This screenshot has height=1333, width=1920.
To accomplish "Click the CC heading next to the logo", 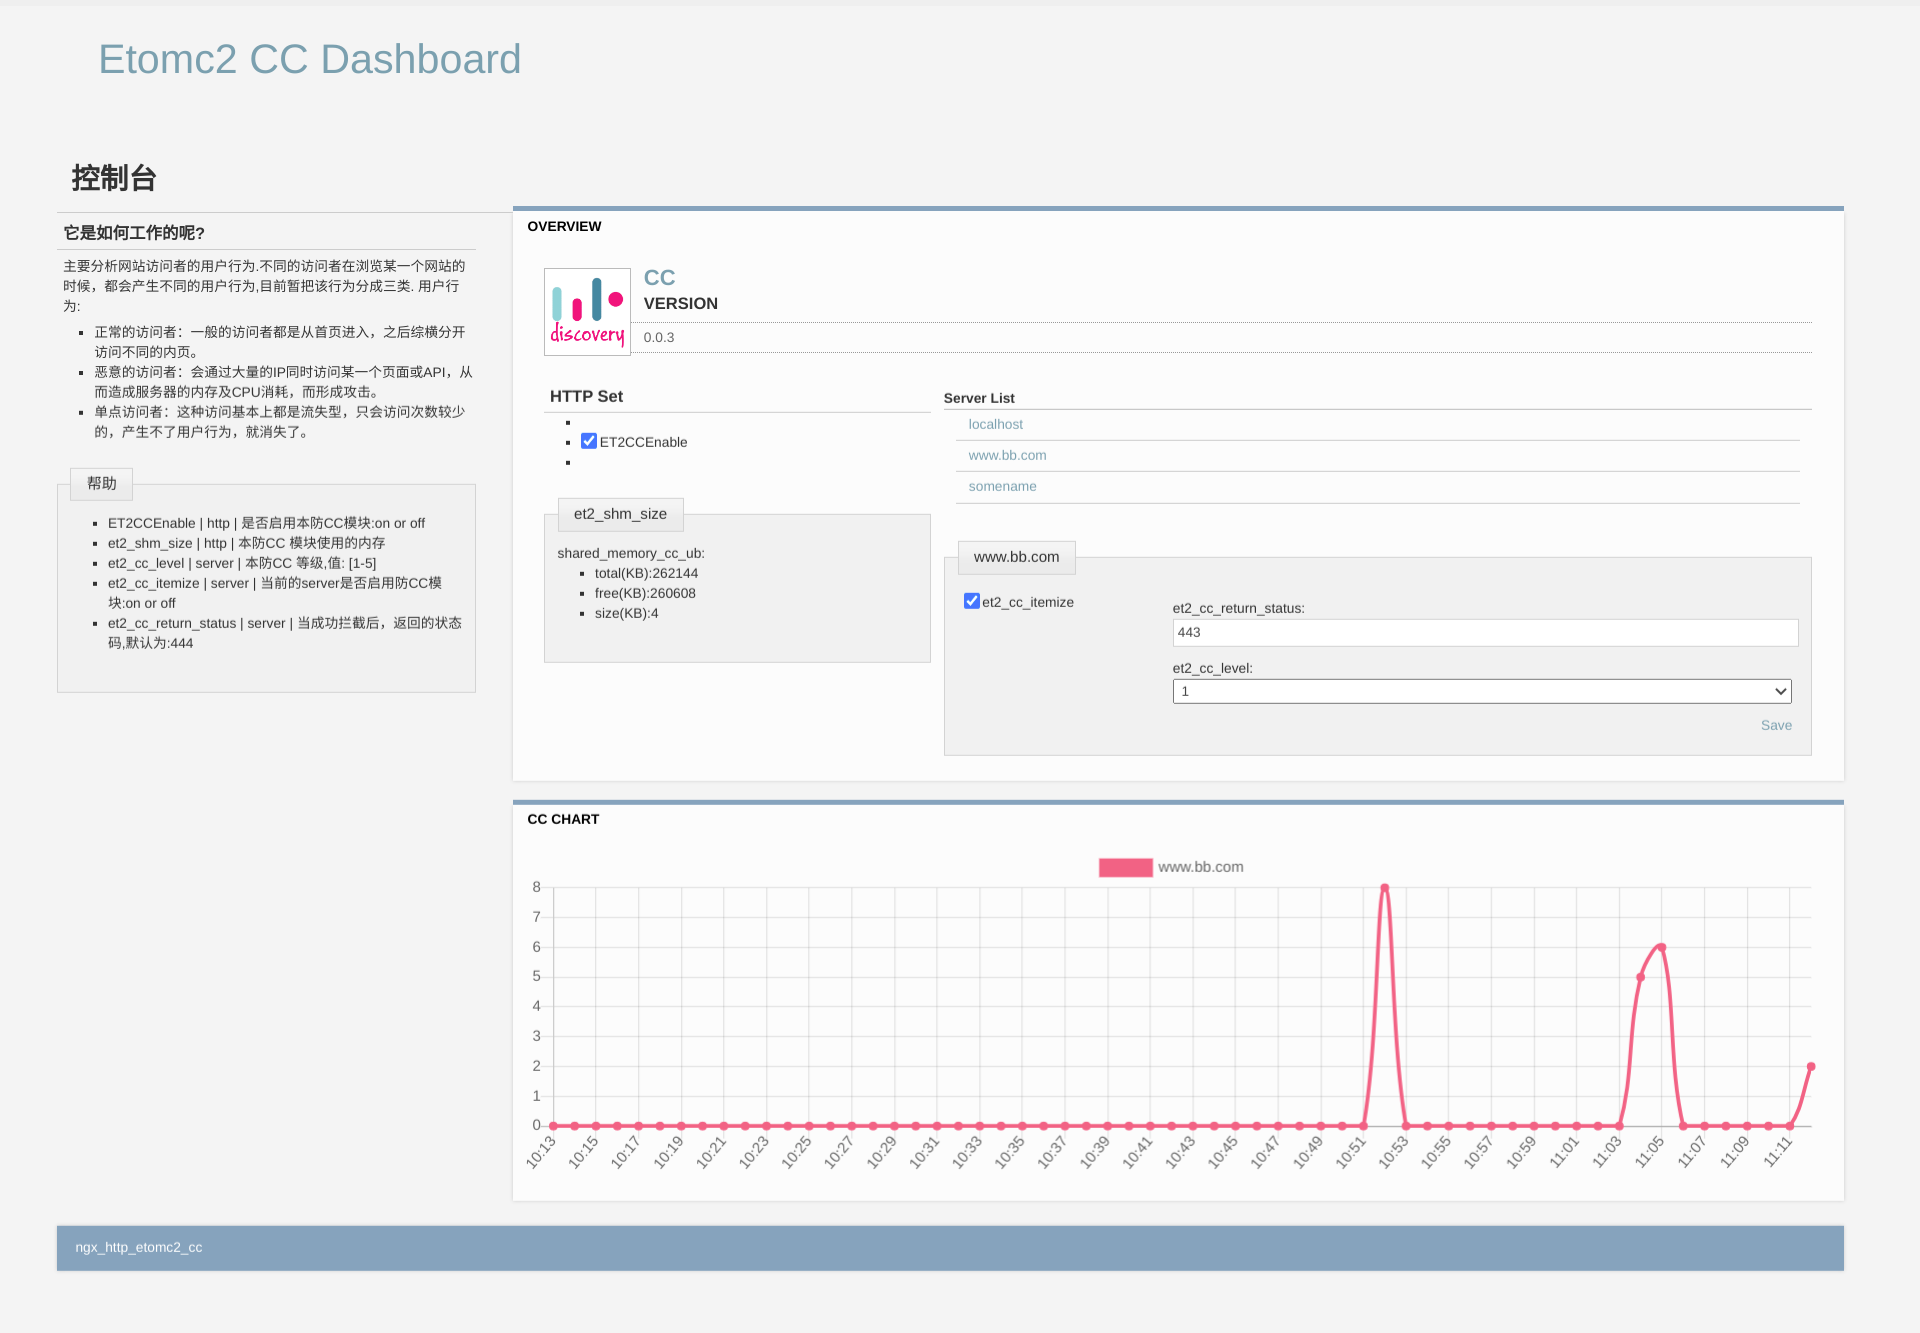I will [659, 277].
